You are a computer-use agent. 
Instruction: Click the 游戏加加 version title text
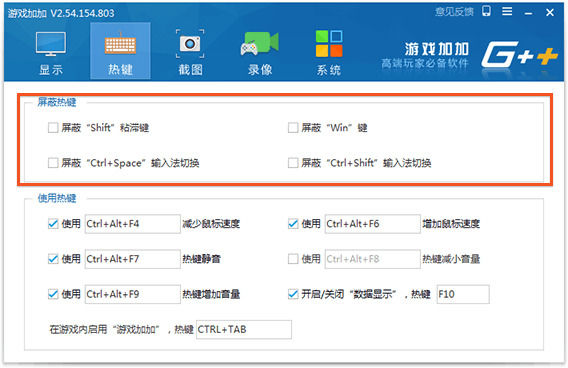[x=61, y=13]
